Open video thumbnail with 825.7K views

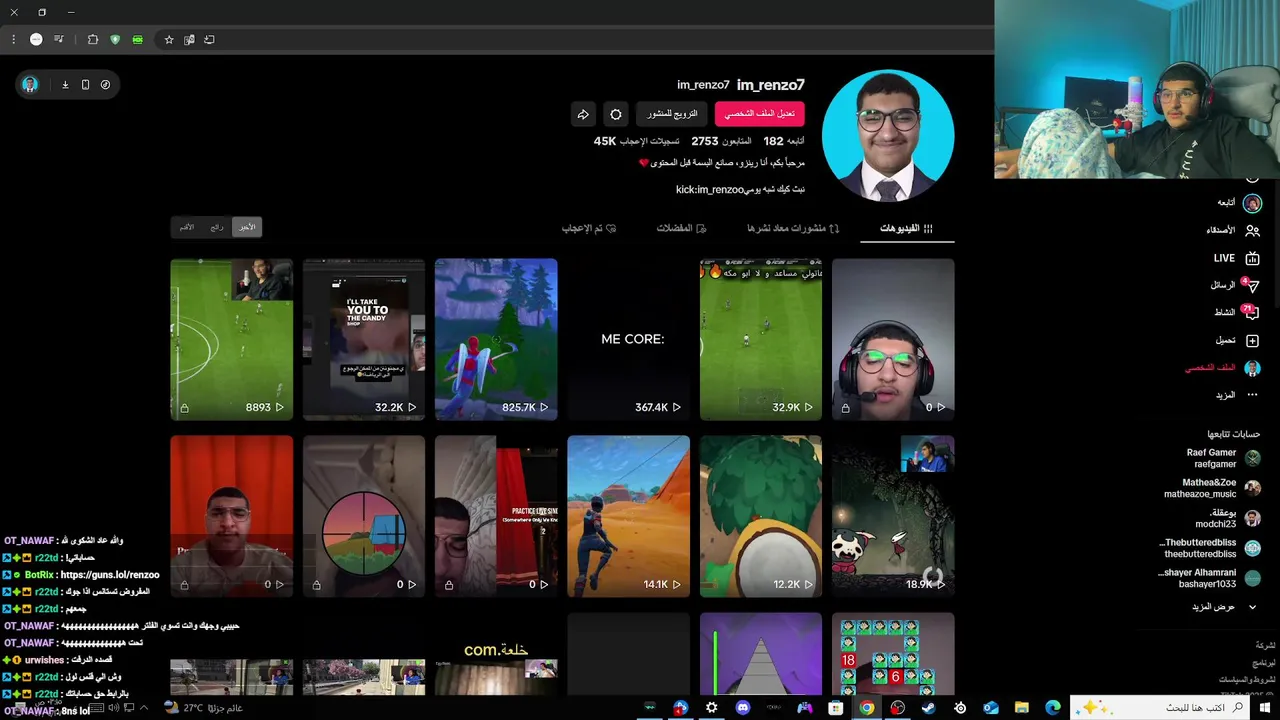(x=496, y=339)
